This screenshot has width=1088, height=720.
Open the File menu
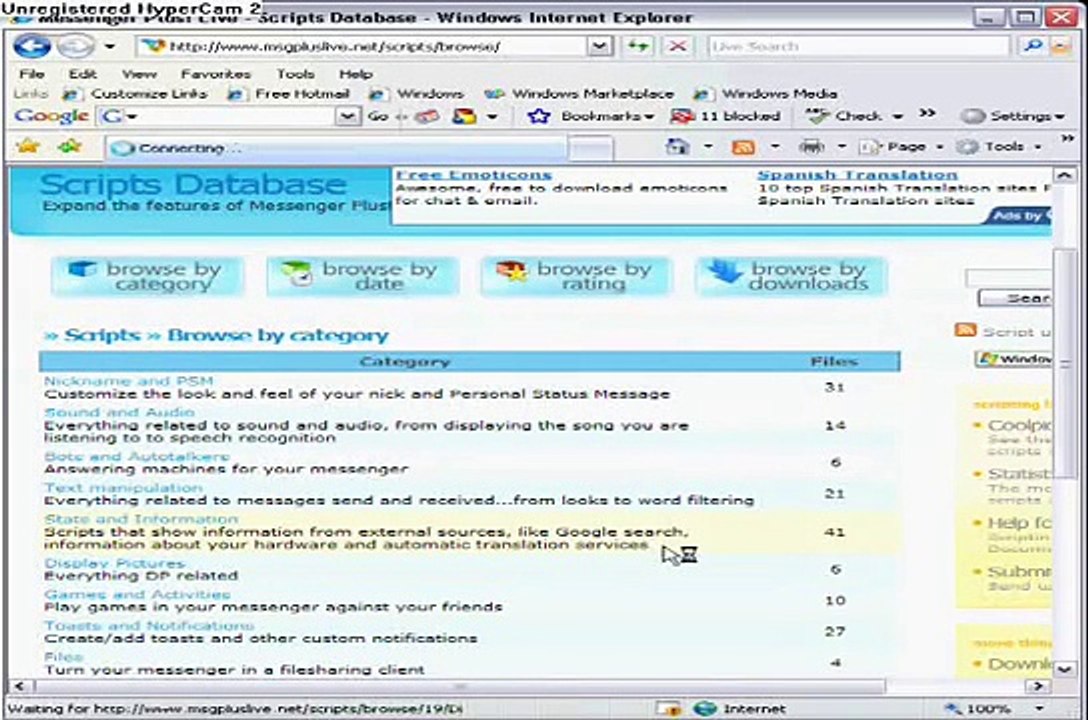pyautogui.click(x=32, y=74)
